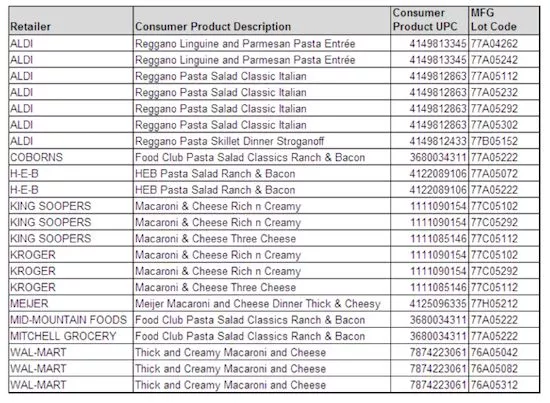Select the Consumer Product Description header cell

262,20
